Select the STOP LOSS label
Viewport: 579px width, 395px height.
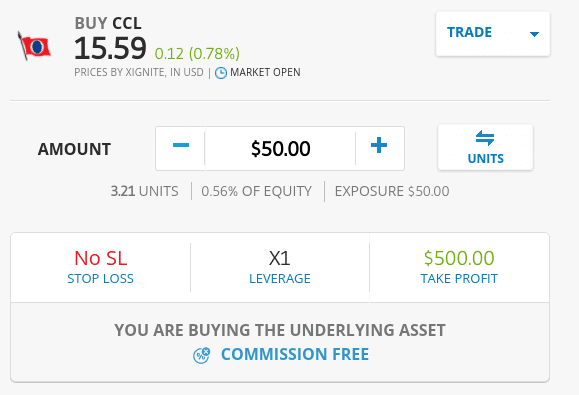pyautogui.click(x=100, y=279)
